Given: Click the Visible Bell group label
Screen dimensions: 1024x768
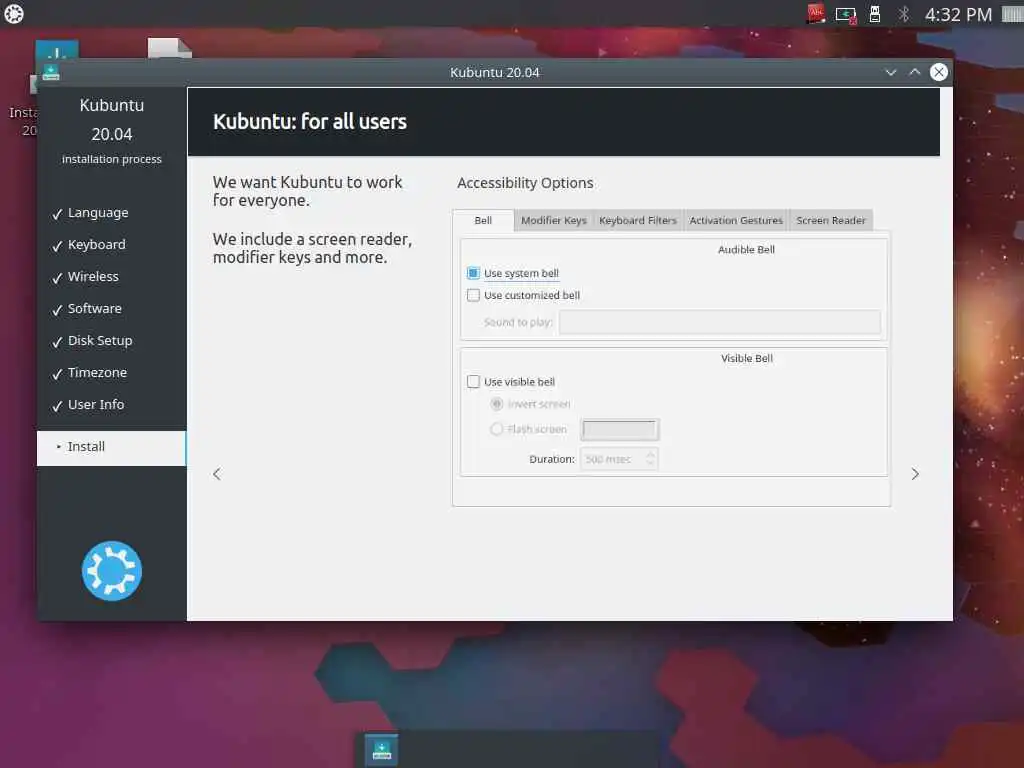Looking at the screenshot, I should [746, 359].
